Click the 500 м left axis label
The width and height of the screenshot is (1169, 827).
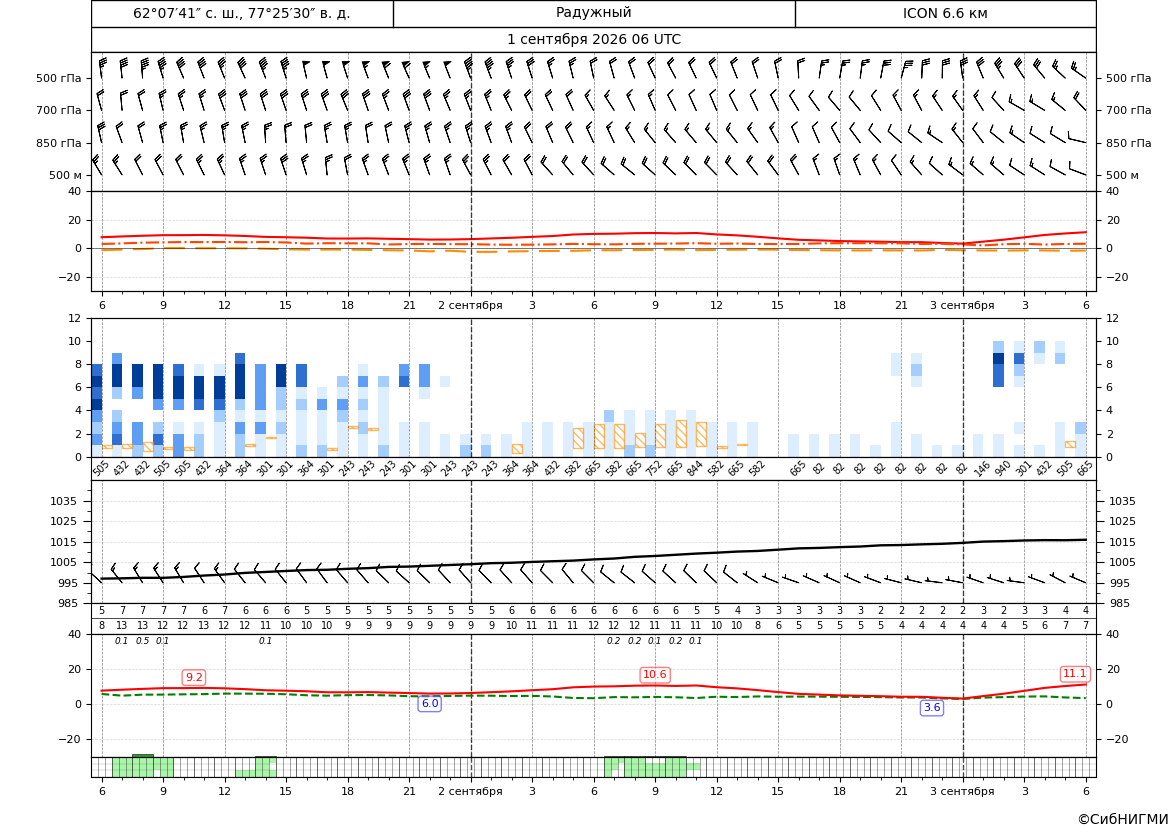[x=66, y=175]
